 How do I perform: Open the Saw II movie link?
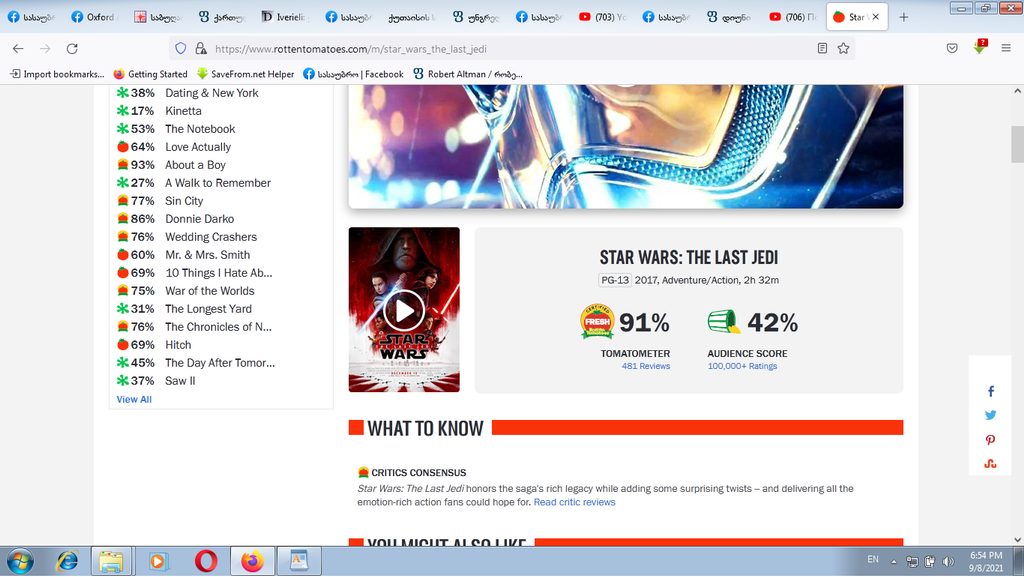click(180, 381)
